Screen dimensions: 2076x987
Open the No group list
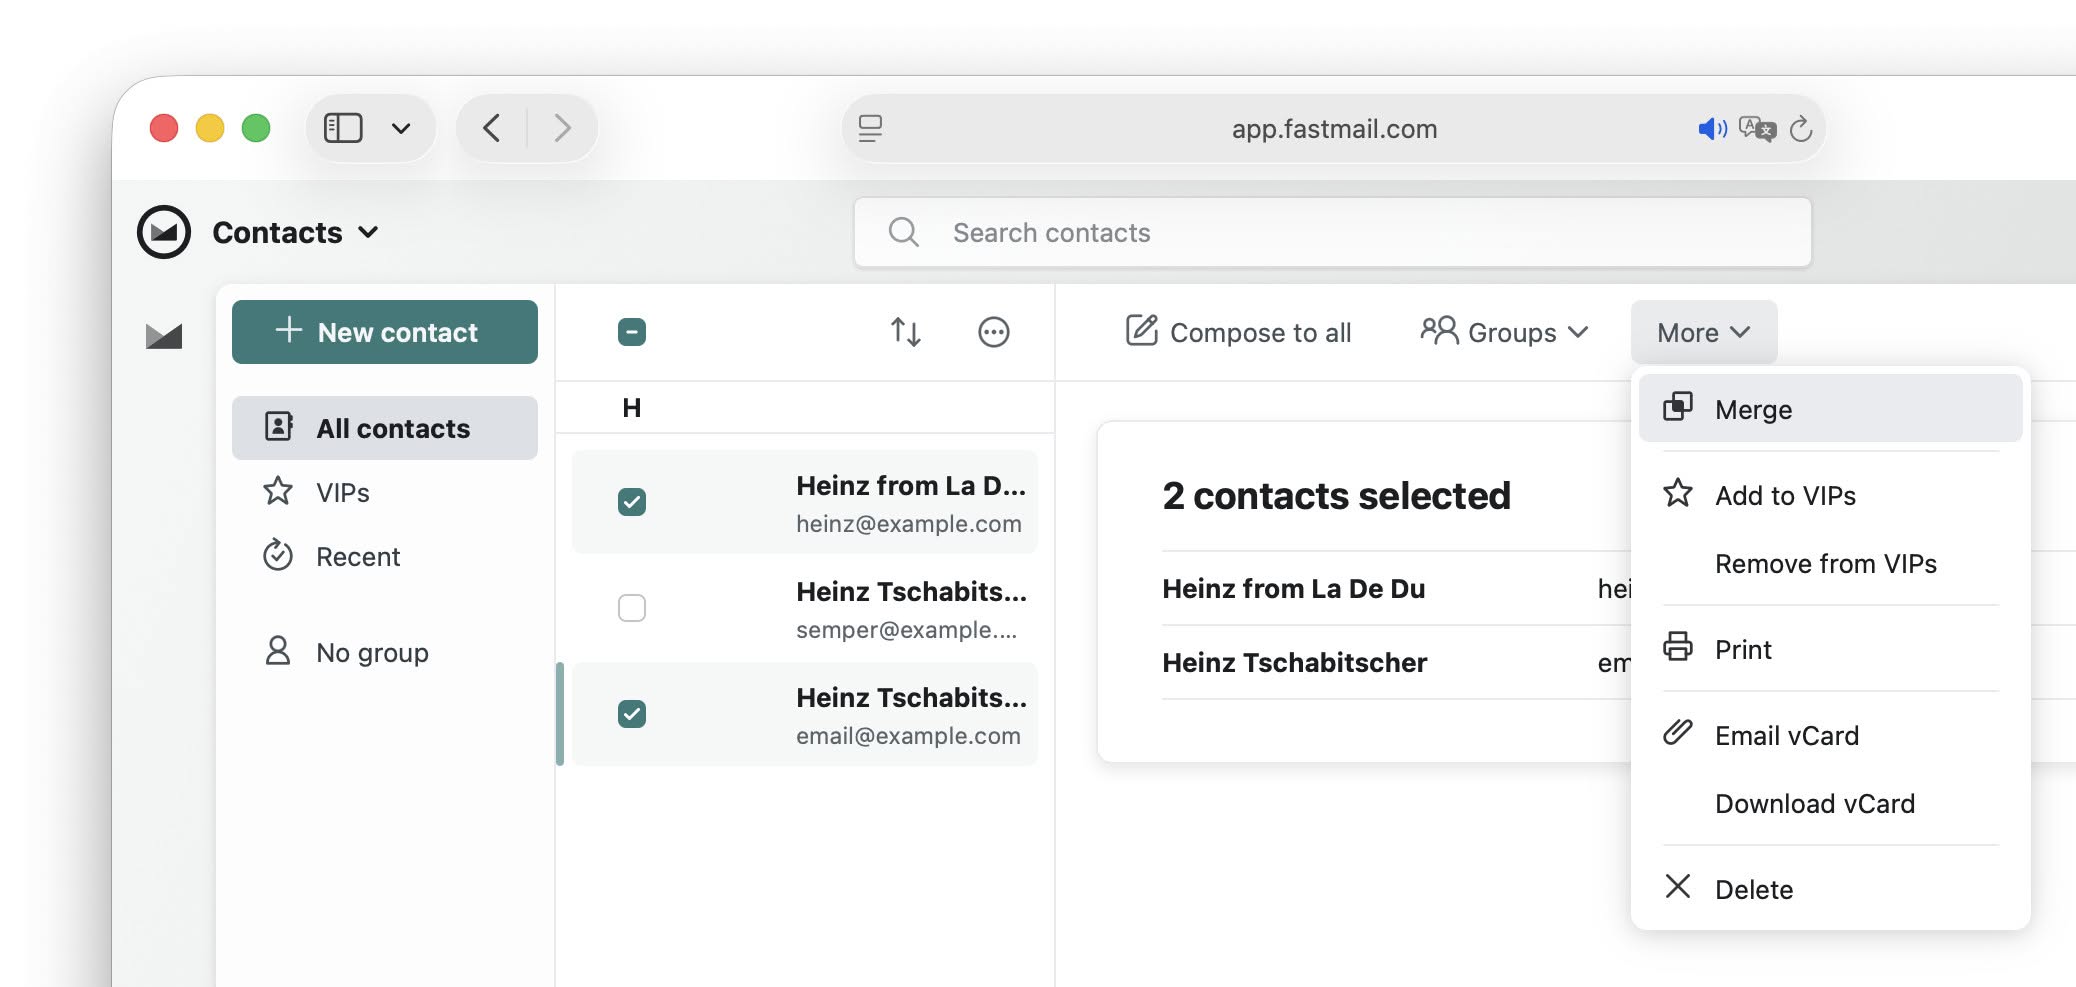click(x=385, y=652)
